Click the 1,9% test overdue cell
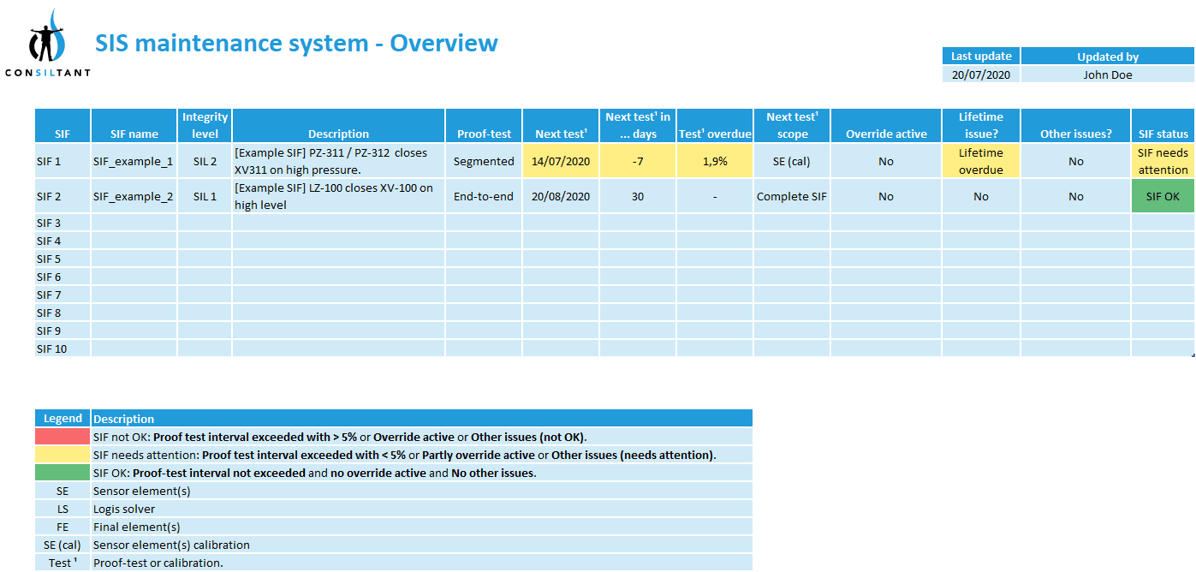 point(715,161)
